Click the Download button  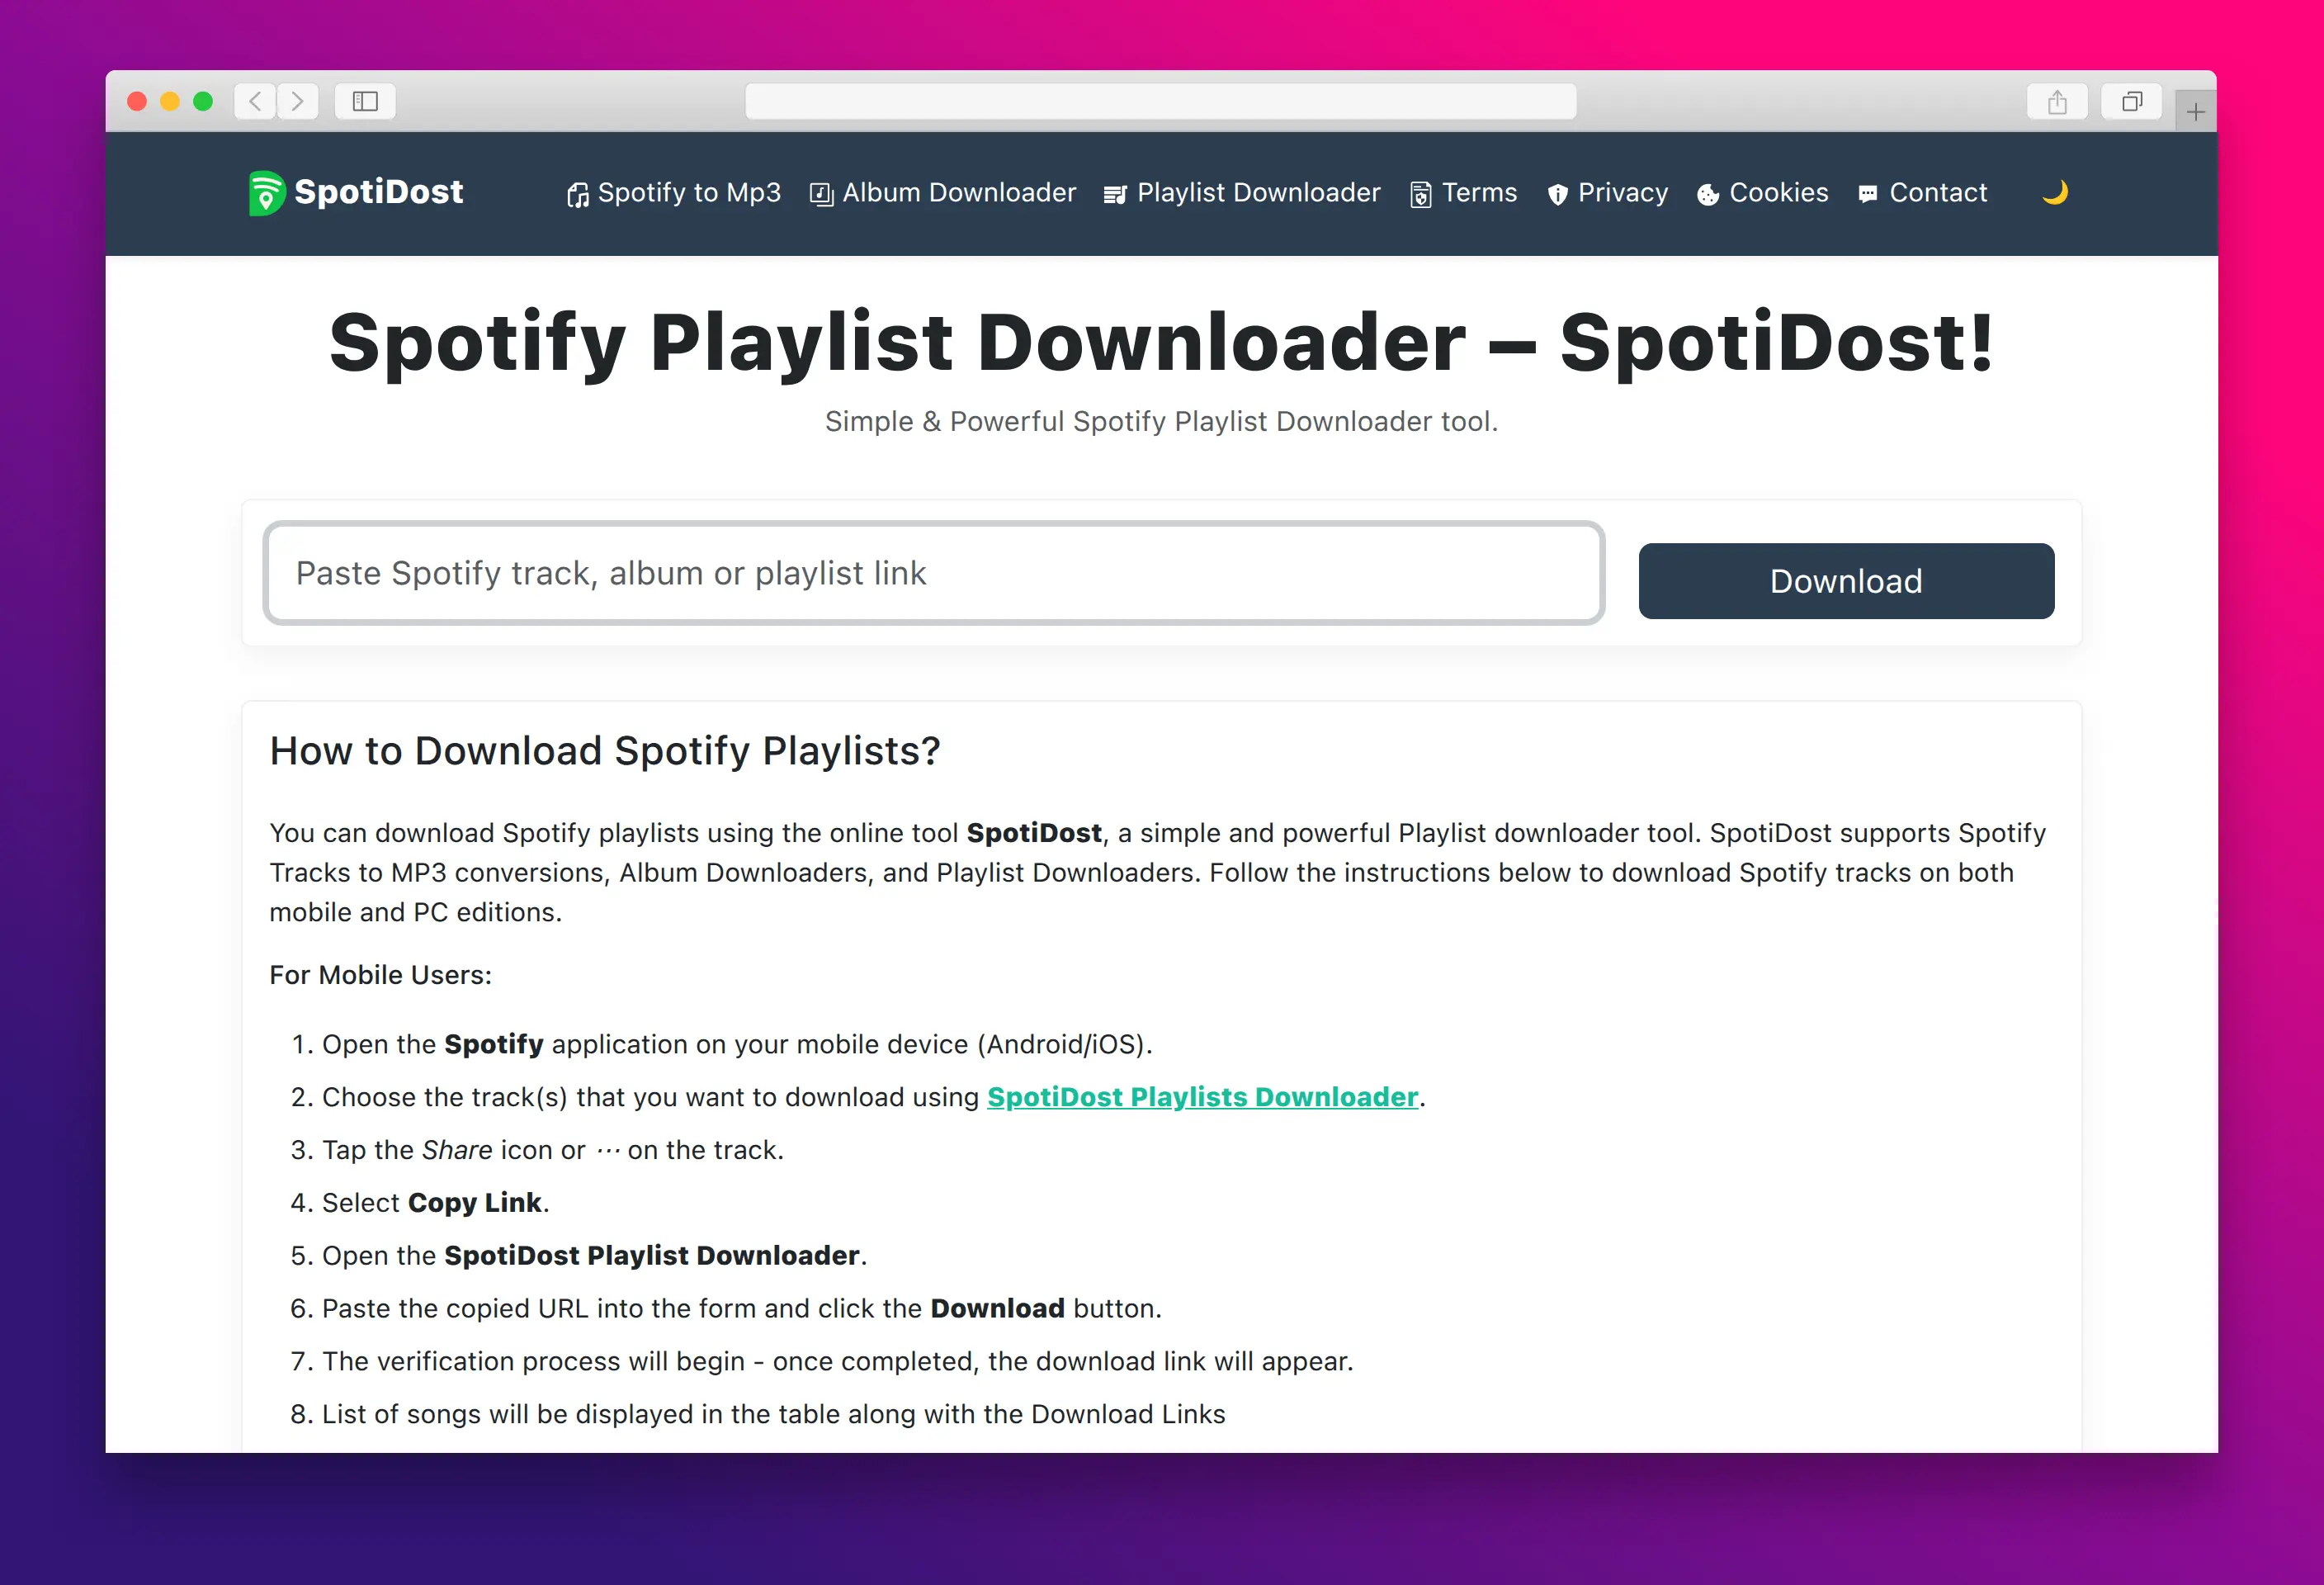coord(1845,580)
